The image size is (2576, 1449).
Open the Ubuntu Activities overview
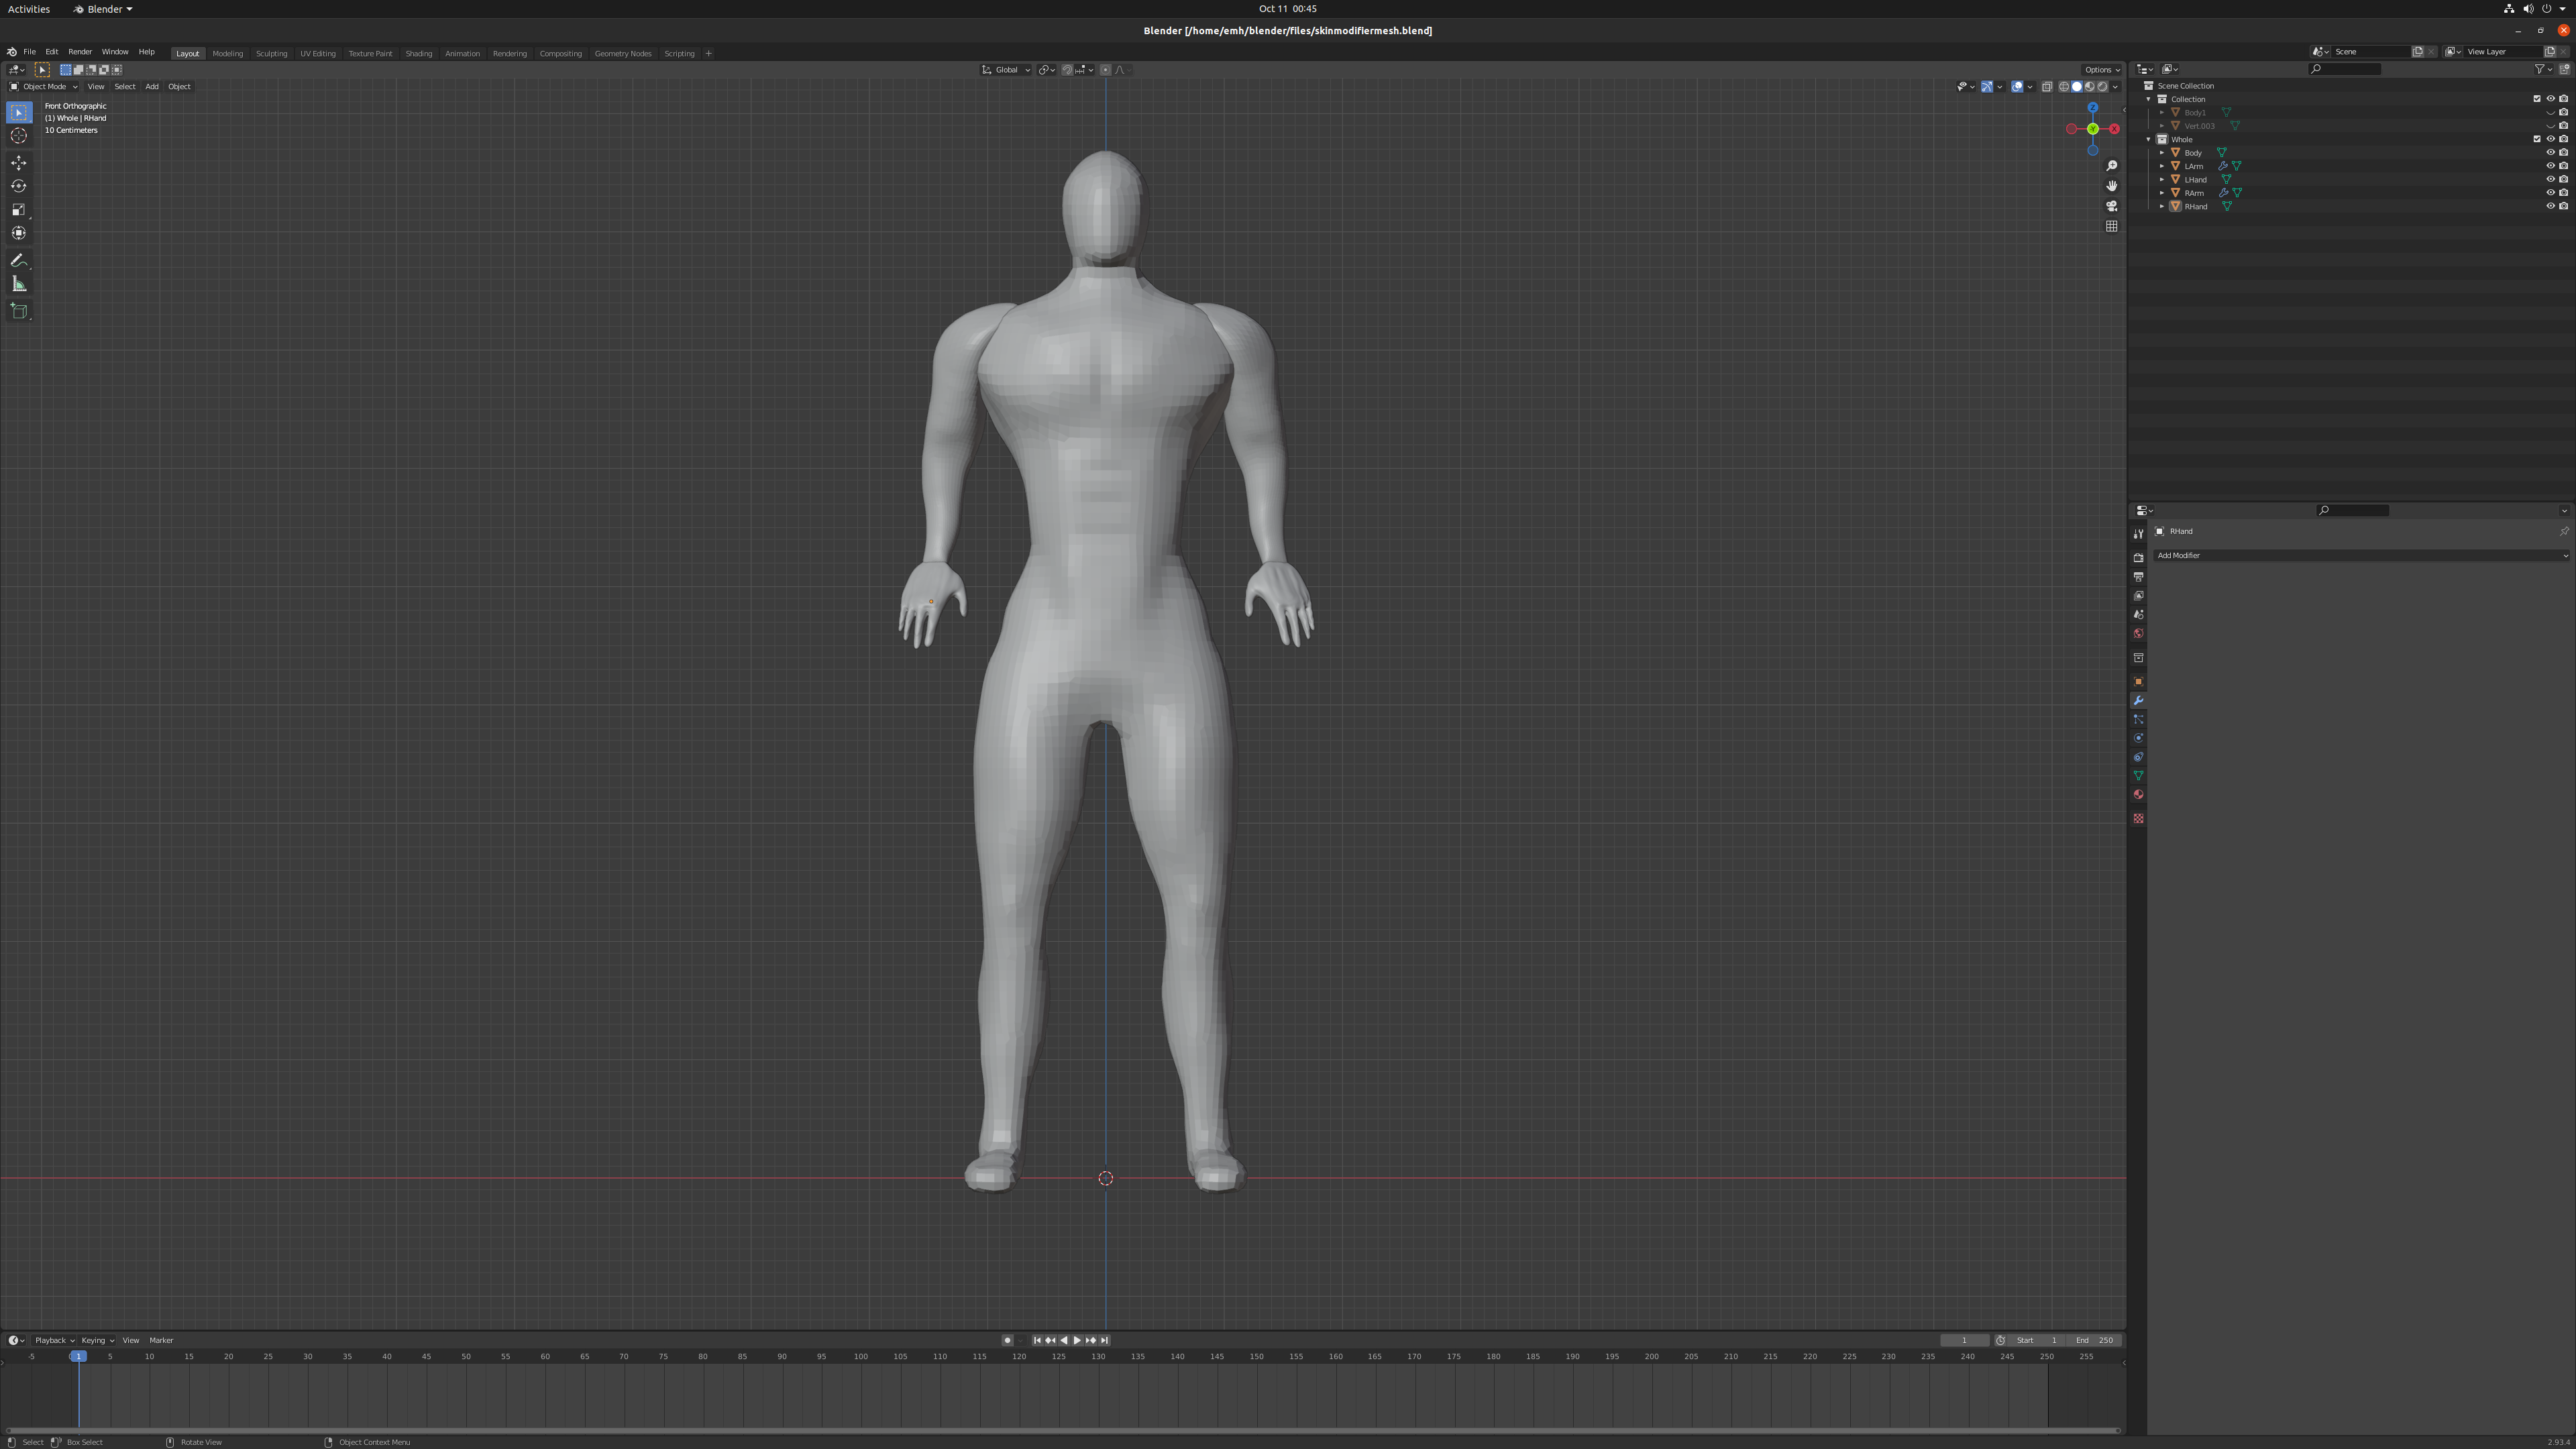click(29, 9)
